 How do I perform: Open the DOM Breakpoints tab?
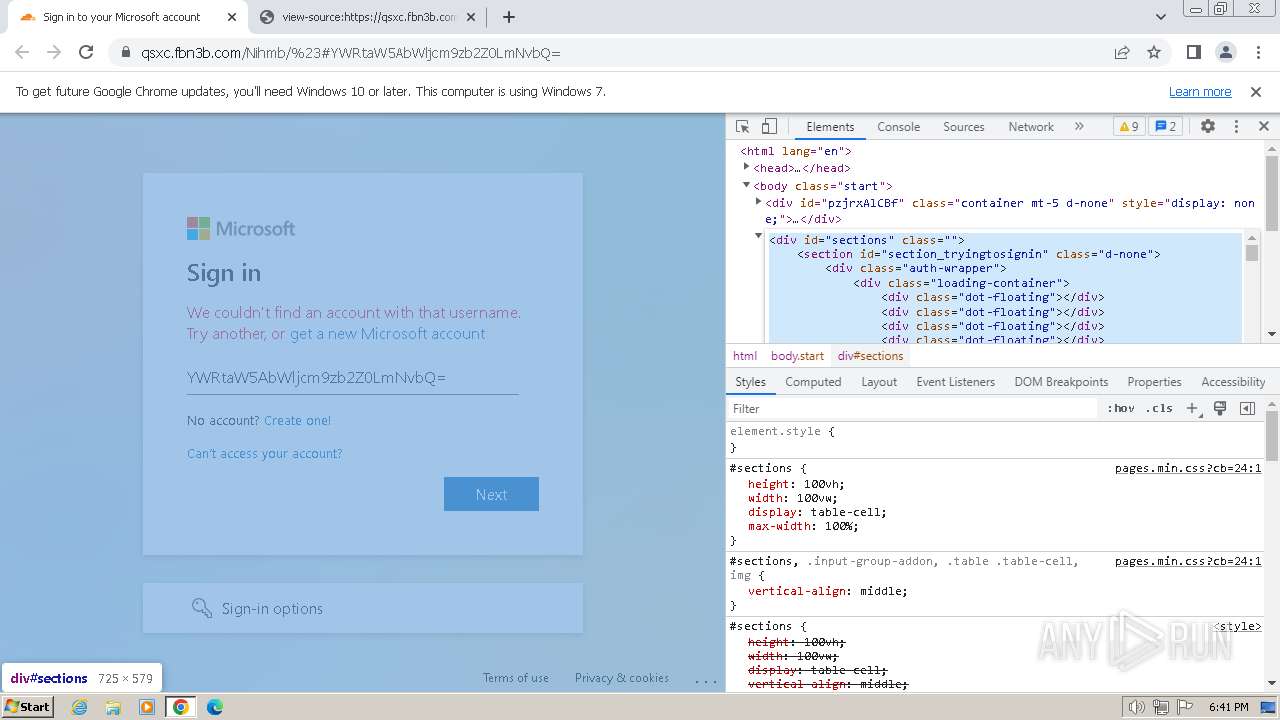pyautogui.click(x=1061, y=382)
